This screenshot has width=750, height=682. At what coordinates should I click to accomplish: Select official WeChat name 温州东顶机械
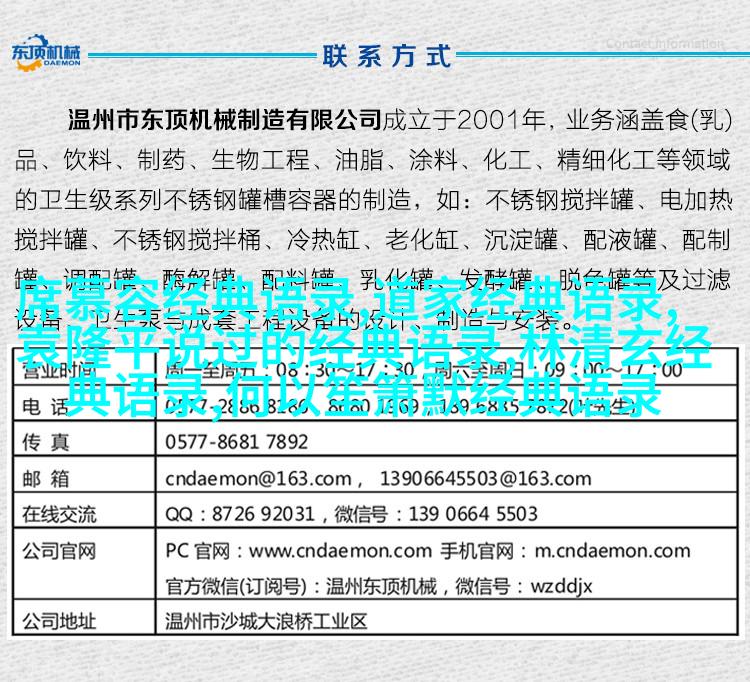point(381,586)
